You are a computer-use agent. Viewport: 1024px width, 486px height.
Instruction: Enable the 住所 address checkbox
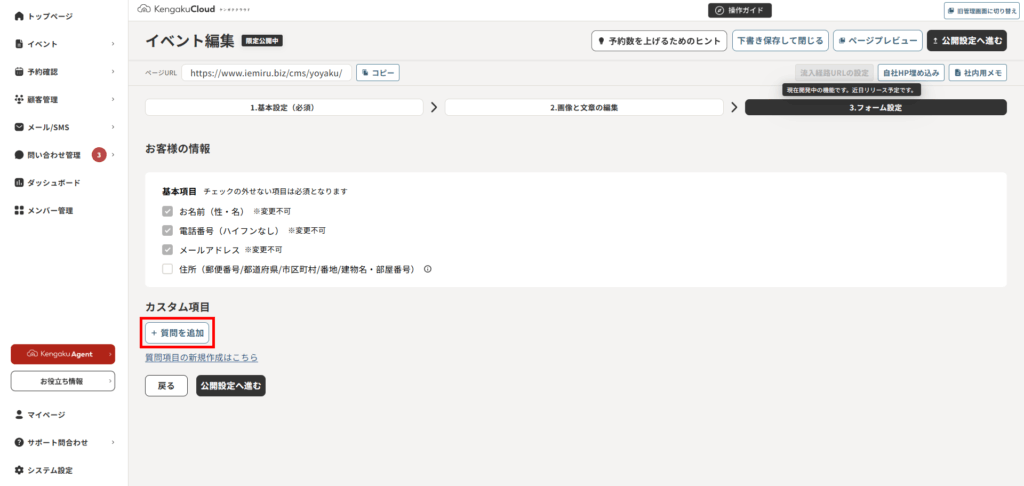click(x=167, y=268)
